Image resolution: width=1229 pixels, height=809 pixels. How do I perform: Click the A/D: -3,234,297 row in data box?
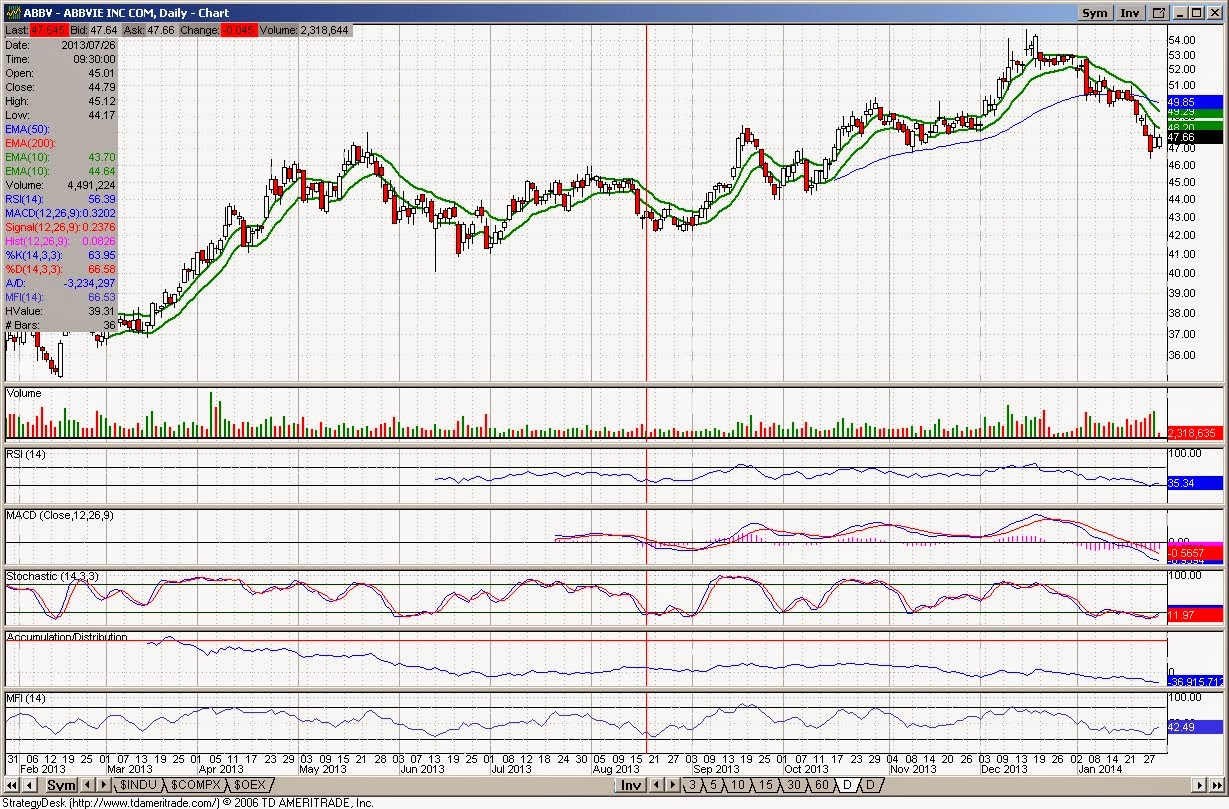[x=61, y=283]
